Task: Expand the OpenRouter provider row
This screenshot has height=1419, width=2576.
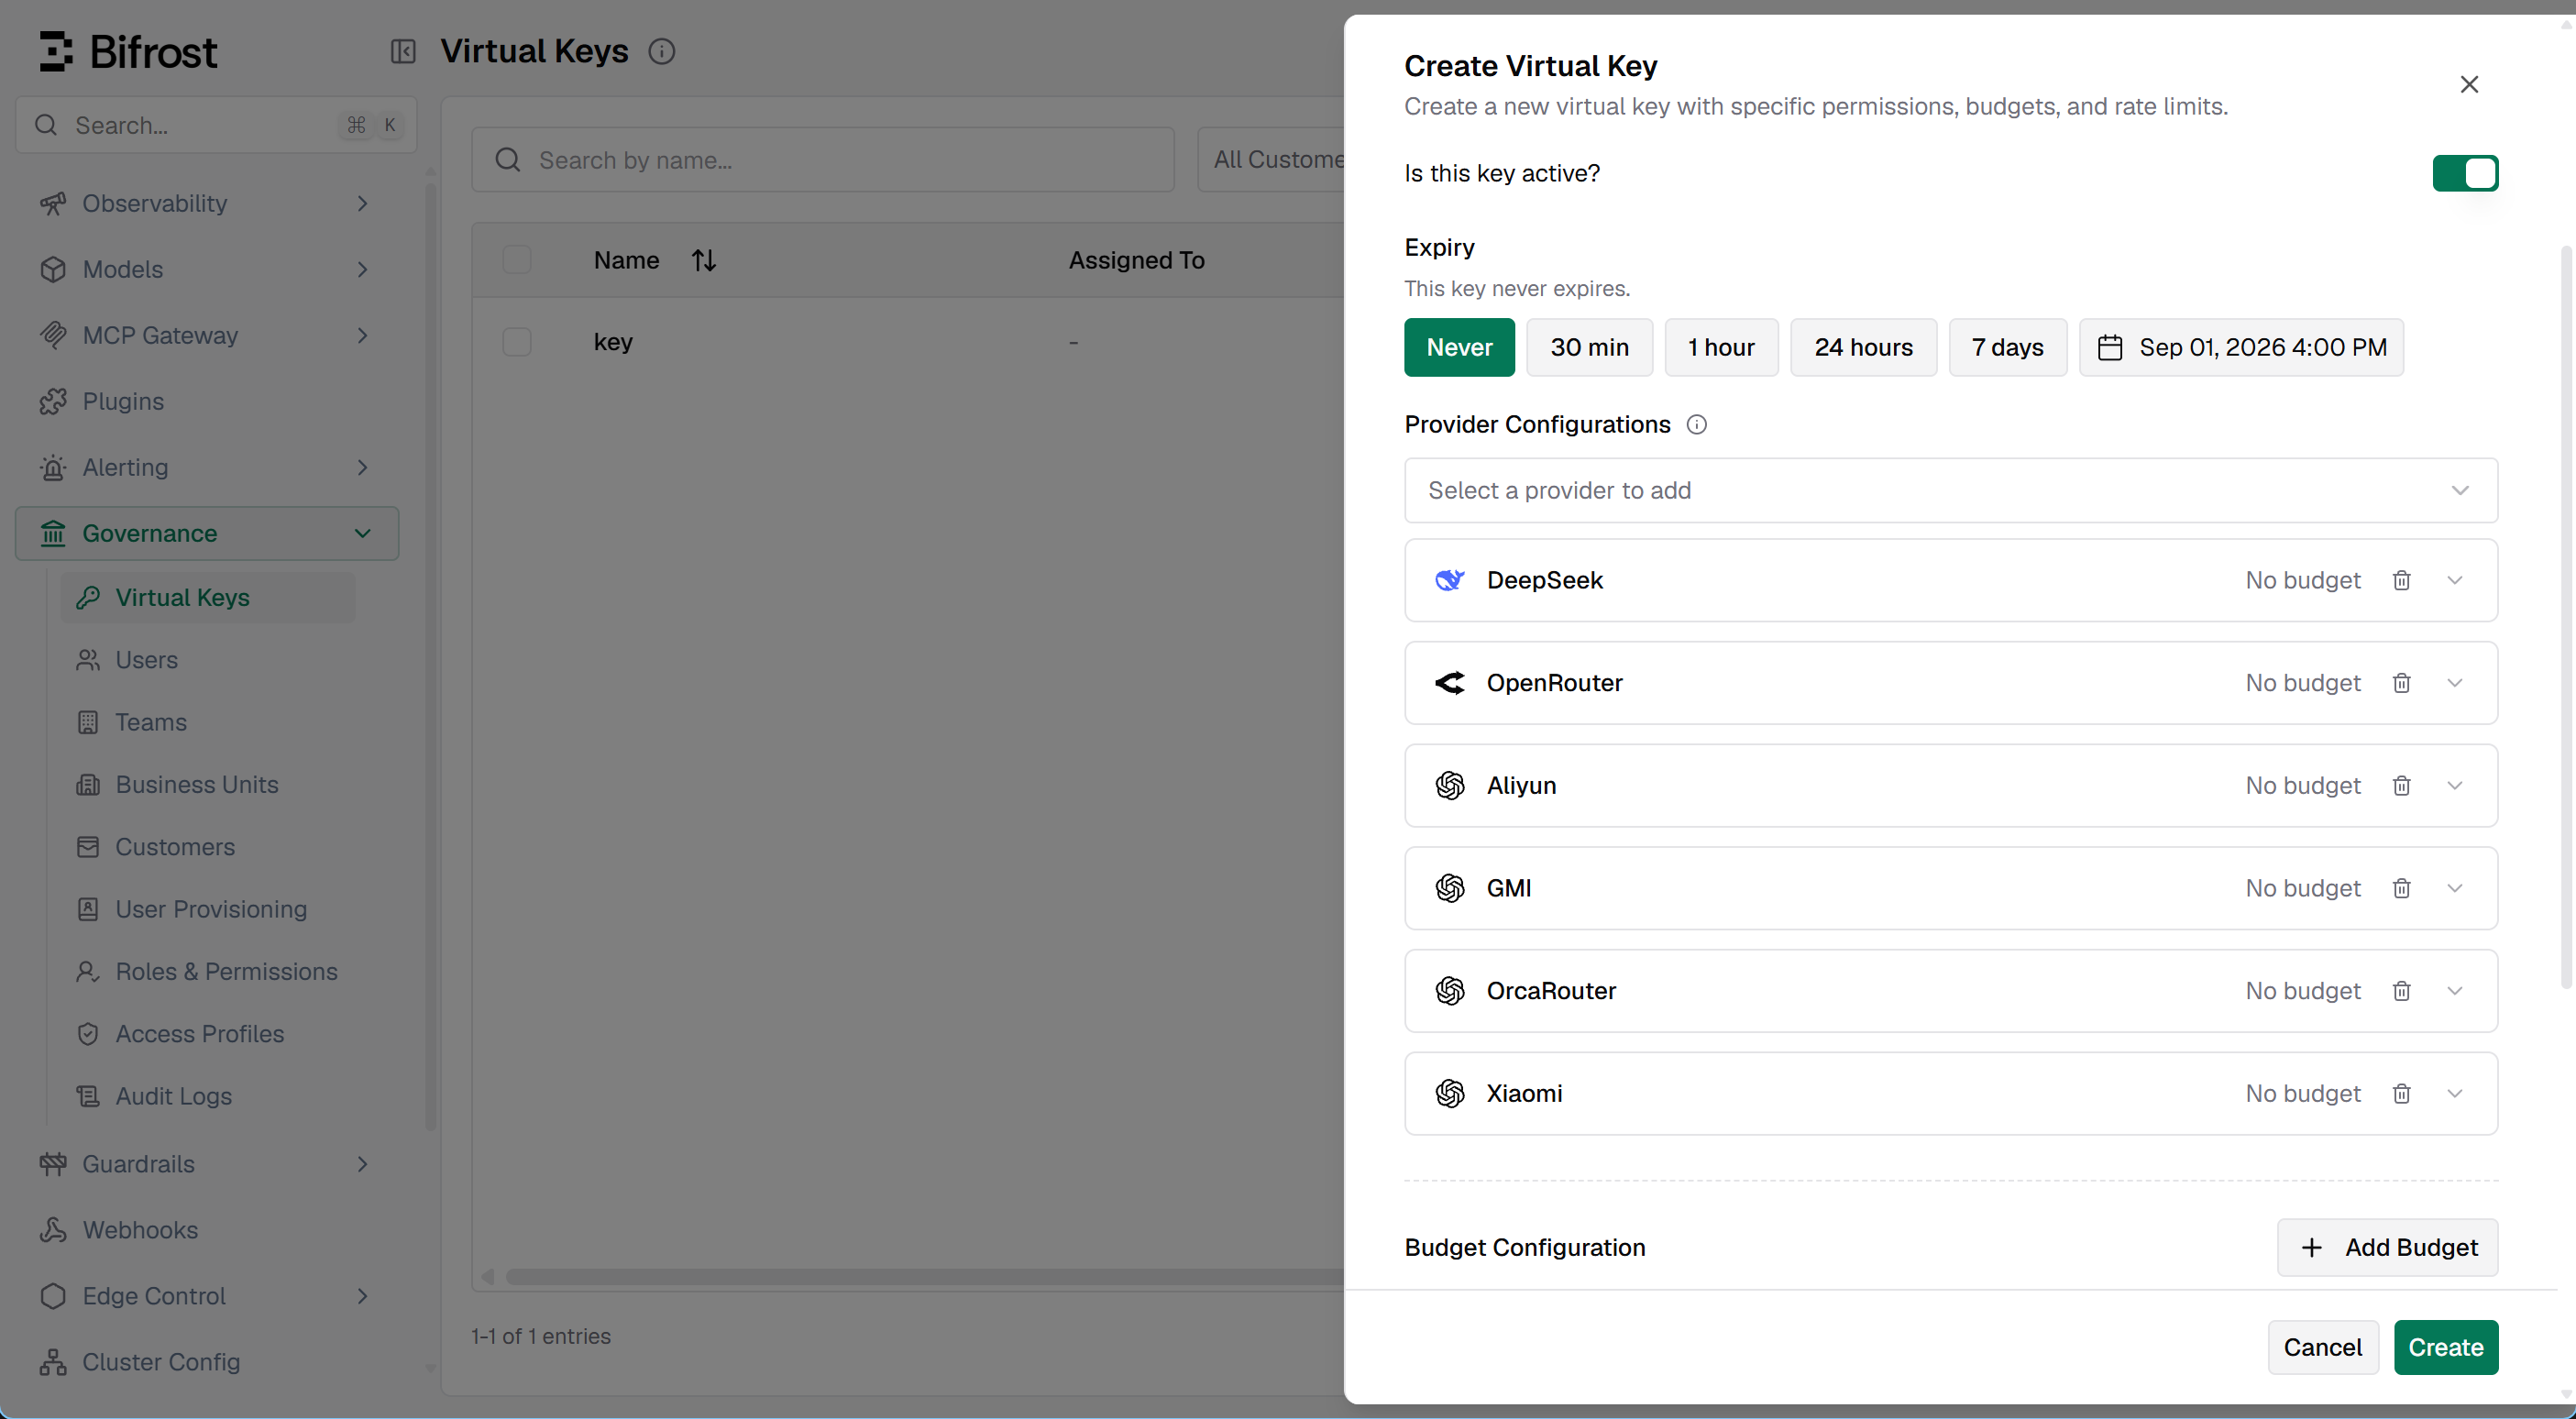Action: click(x=2455, y=683)
